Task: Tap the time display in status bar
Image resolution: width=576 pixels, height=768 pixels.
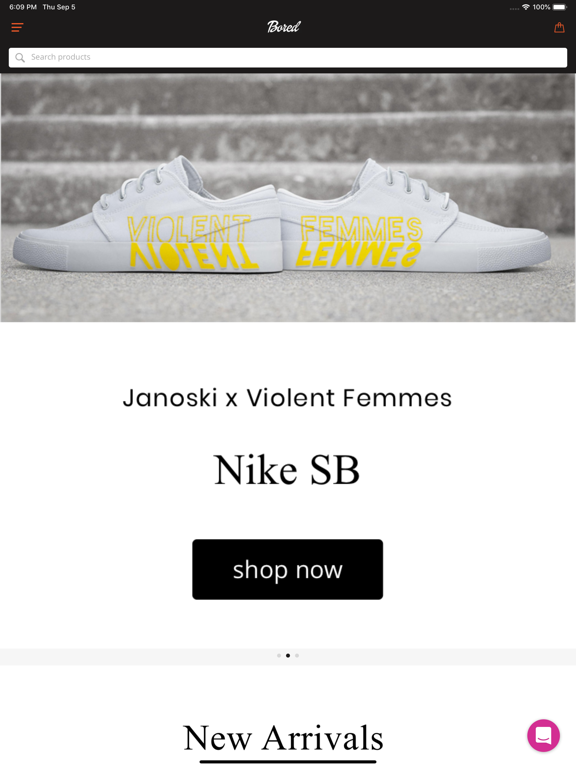Action: (x=23, y=7)
